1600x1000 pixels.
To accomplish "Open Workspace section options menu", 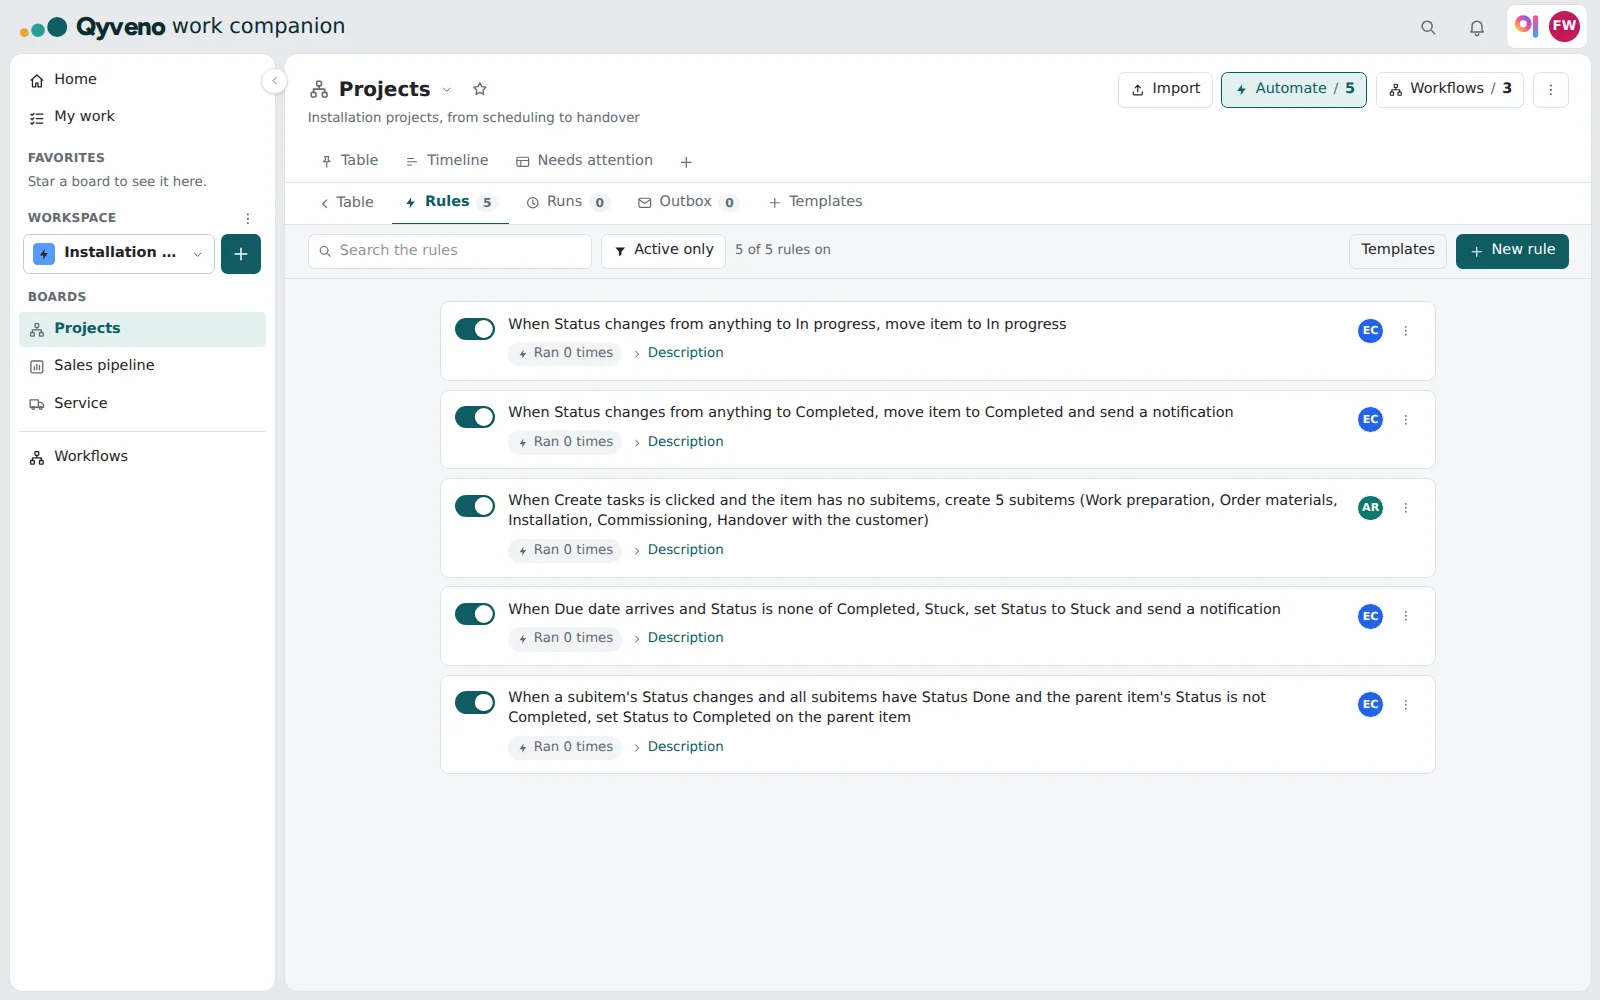I will [248, 218].
